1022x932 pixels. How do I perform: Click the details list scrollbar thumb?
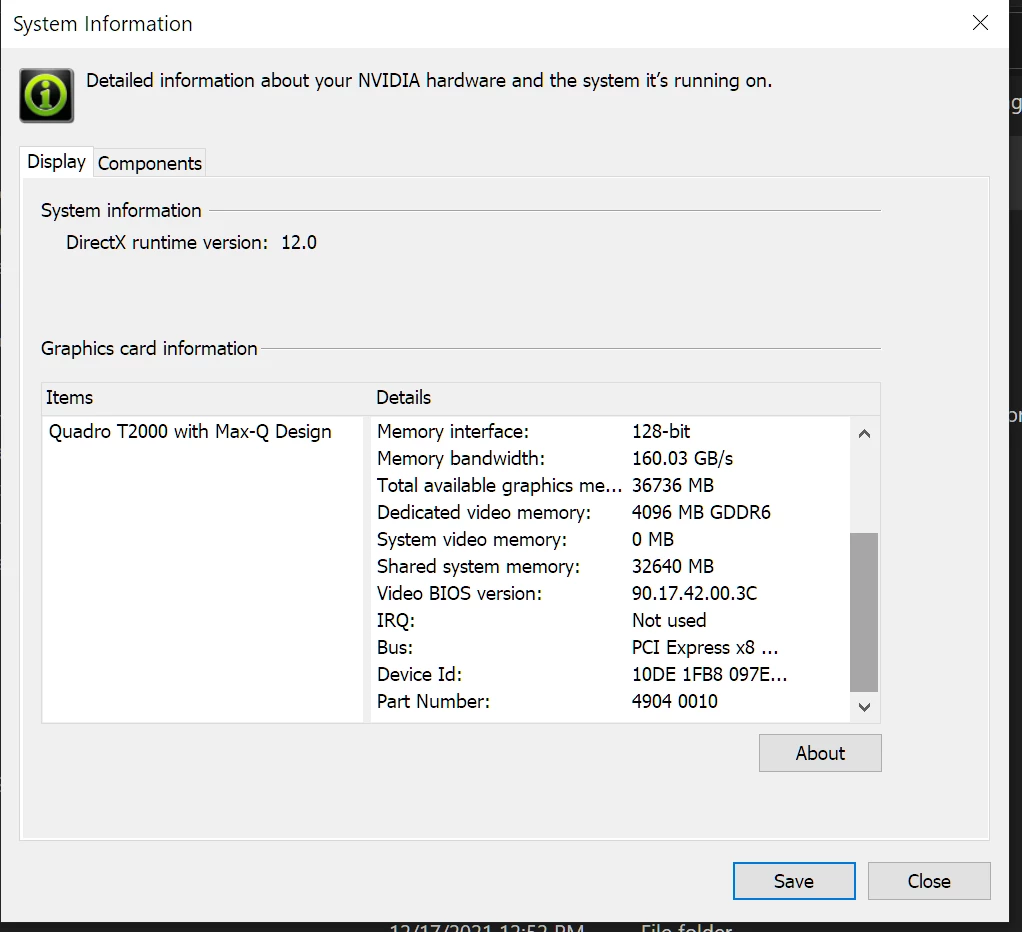click(x=864, y=612)
